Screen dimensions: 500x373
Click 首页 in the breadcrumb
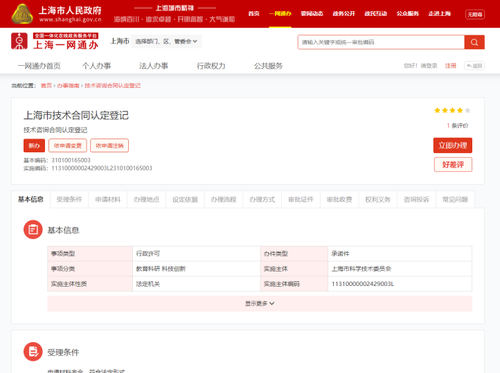[x=46, y=86]
